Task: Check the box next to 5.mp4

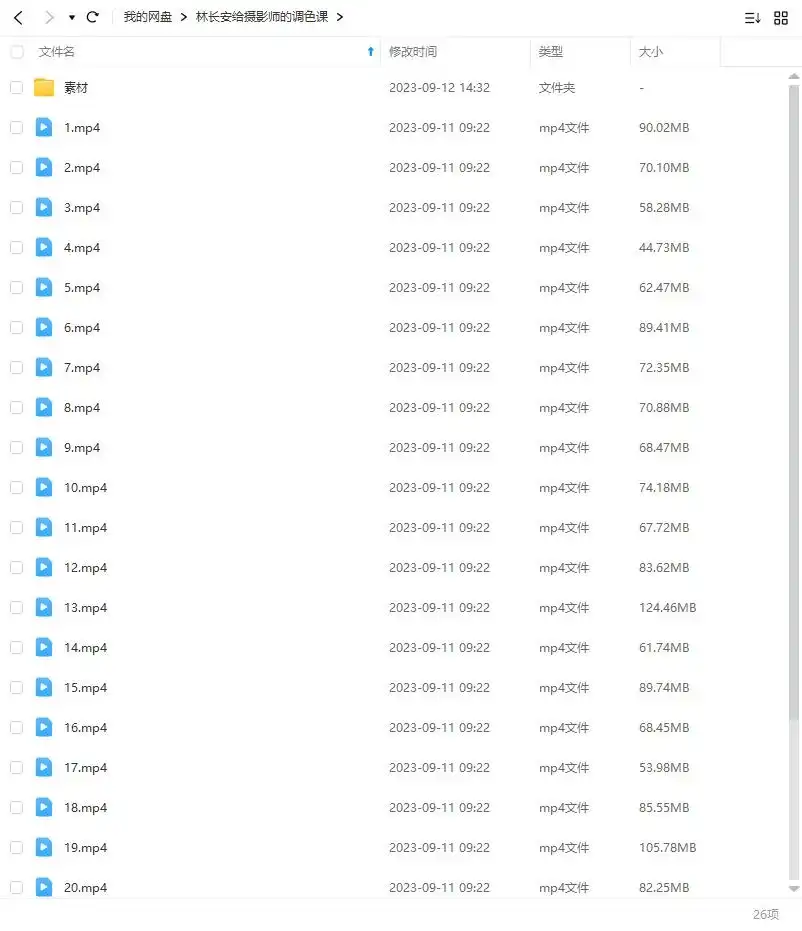Action: click(x=16, y=287)
